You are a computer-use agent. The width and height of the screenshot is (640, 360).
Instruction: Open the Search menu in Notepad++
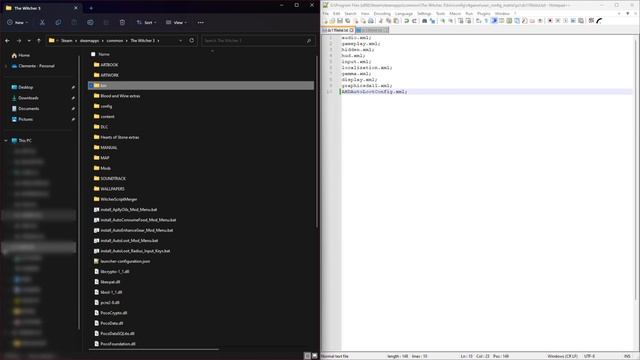click(x=350, y=13)
